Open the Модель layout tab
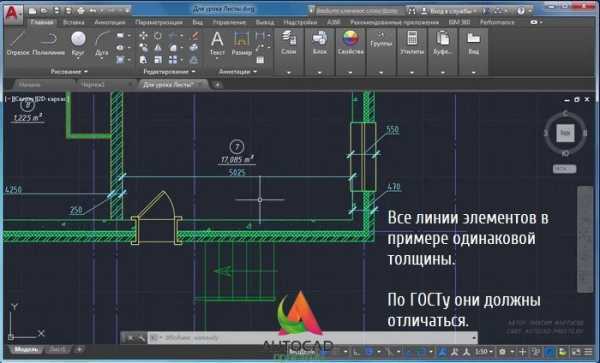600x363 pixels. [x=26, y=349]
